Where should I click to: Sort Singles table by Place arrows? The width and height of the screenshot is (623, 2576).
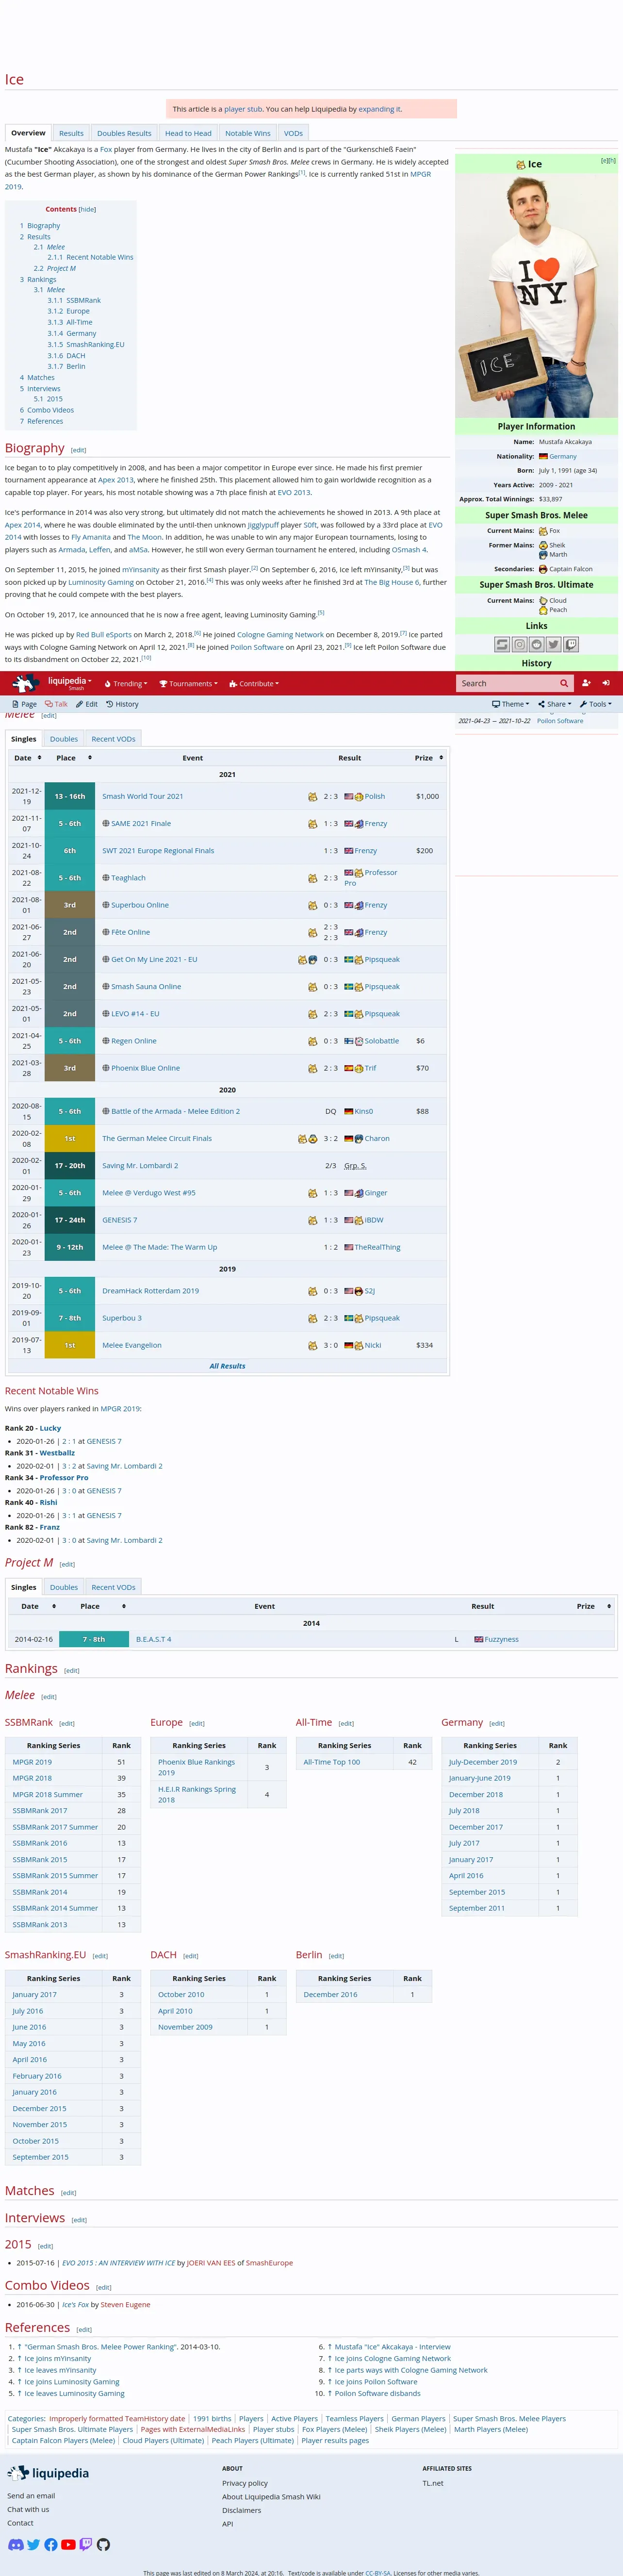pyautogui.click(x=90, y=758)
